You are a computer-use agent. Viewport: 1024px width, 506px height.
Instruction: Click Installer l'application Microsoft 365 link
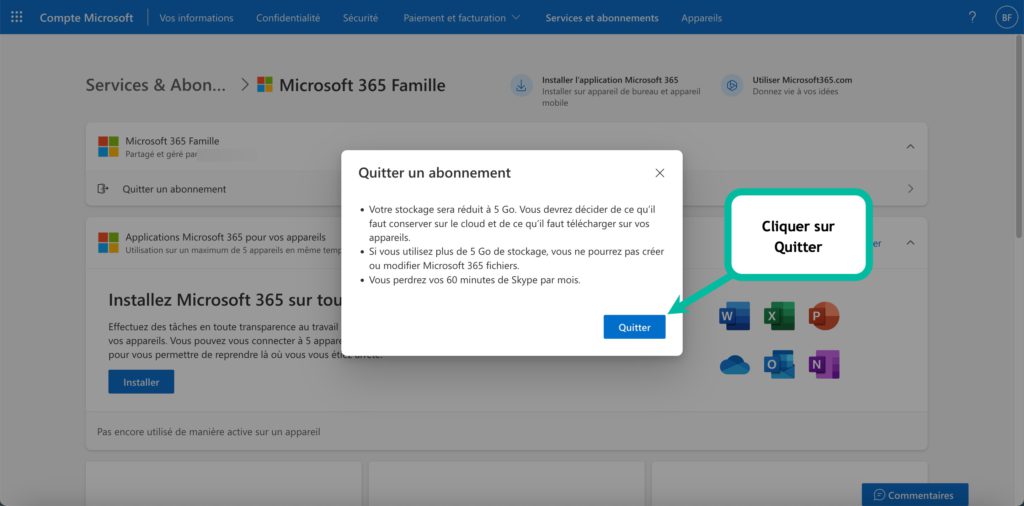[x=610, y=80]
